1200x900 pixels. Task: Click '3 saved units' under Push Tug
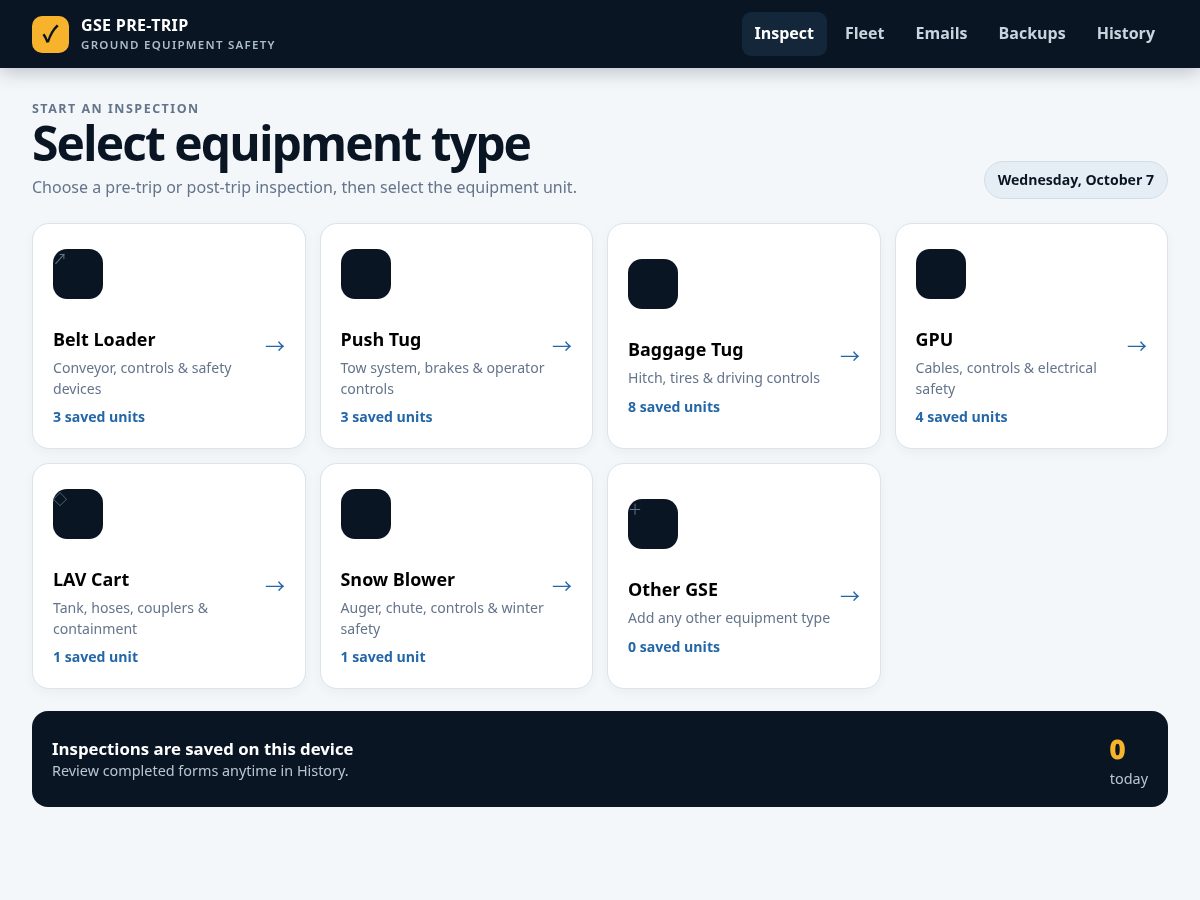tap(387, 417)
